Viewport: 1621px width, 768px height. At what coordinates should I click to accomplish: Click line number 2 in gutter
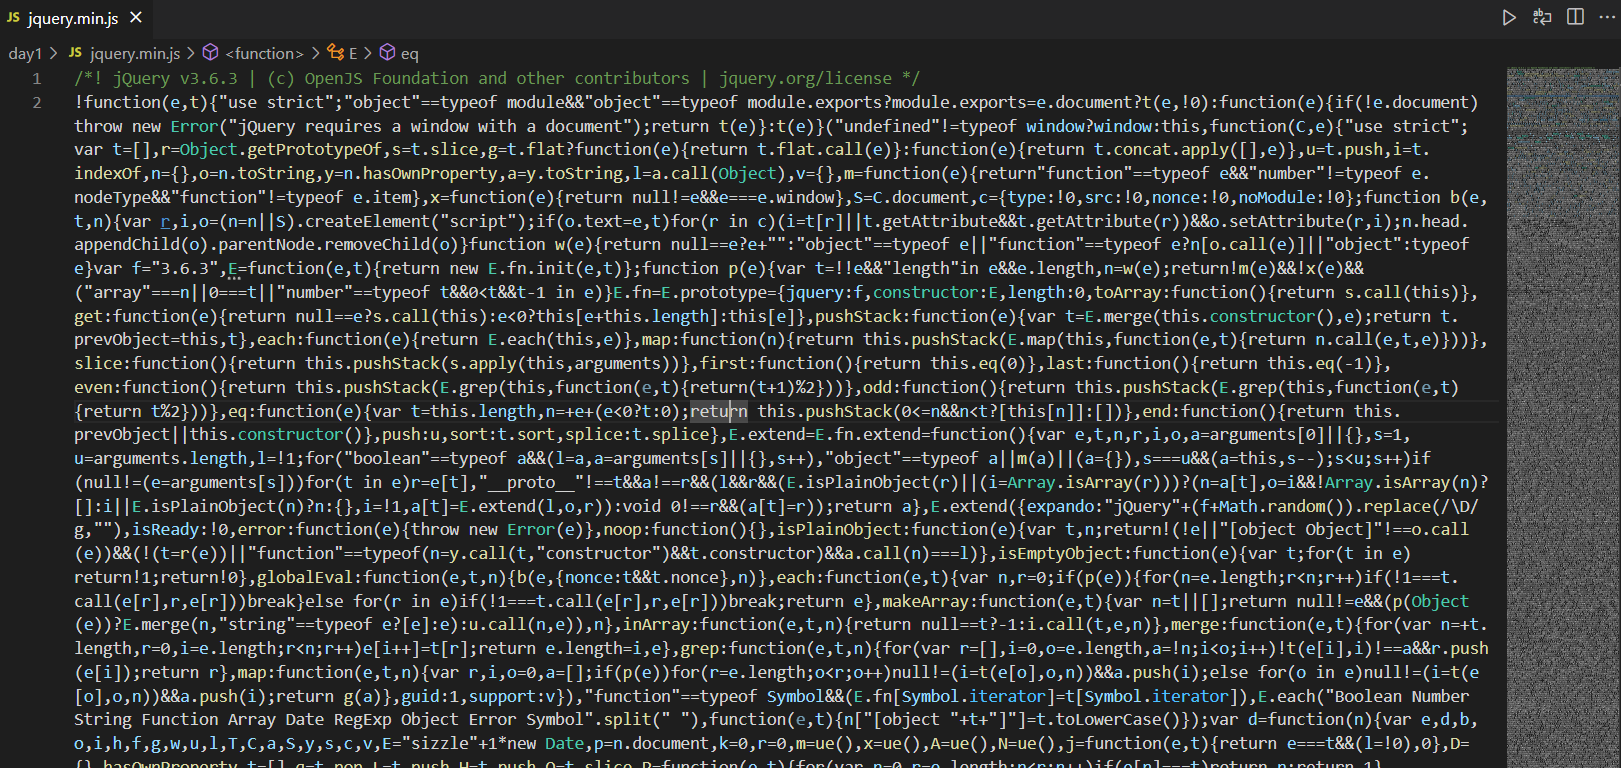coord(37,102)
